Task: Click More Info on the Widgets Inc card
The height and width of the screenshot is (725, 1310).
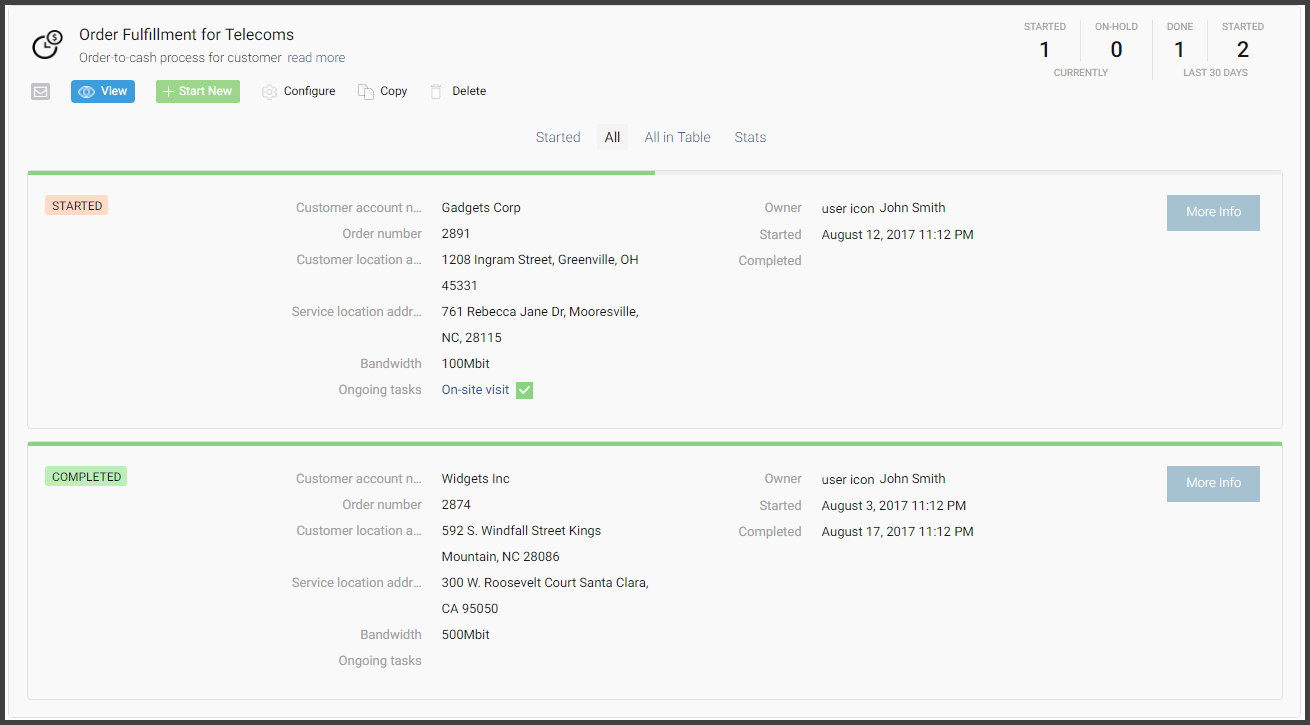Action: tap(1213, 483)
